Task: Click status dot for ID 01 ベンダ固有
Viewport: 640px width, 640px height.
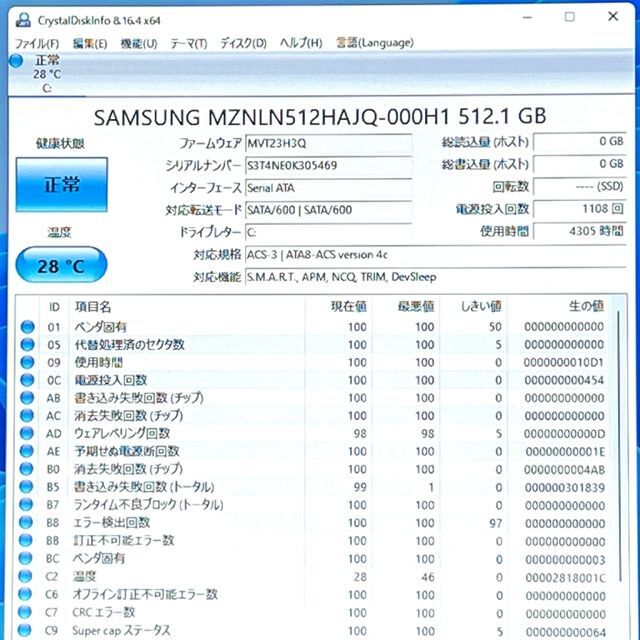Action: pos(27,327)
